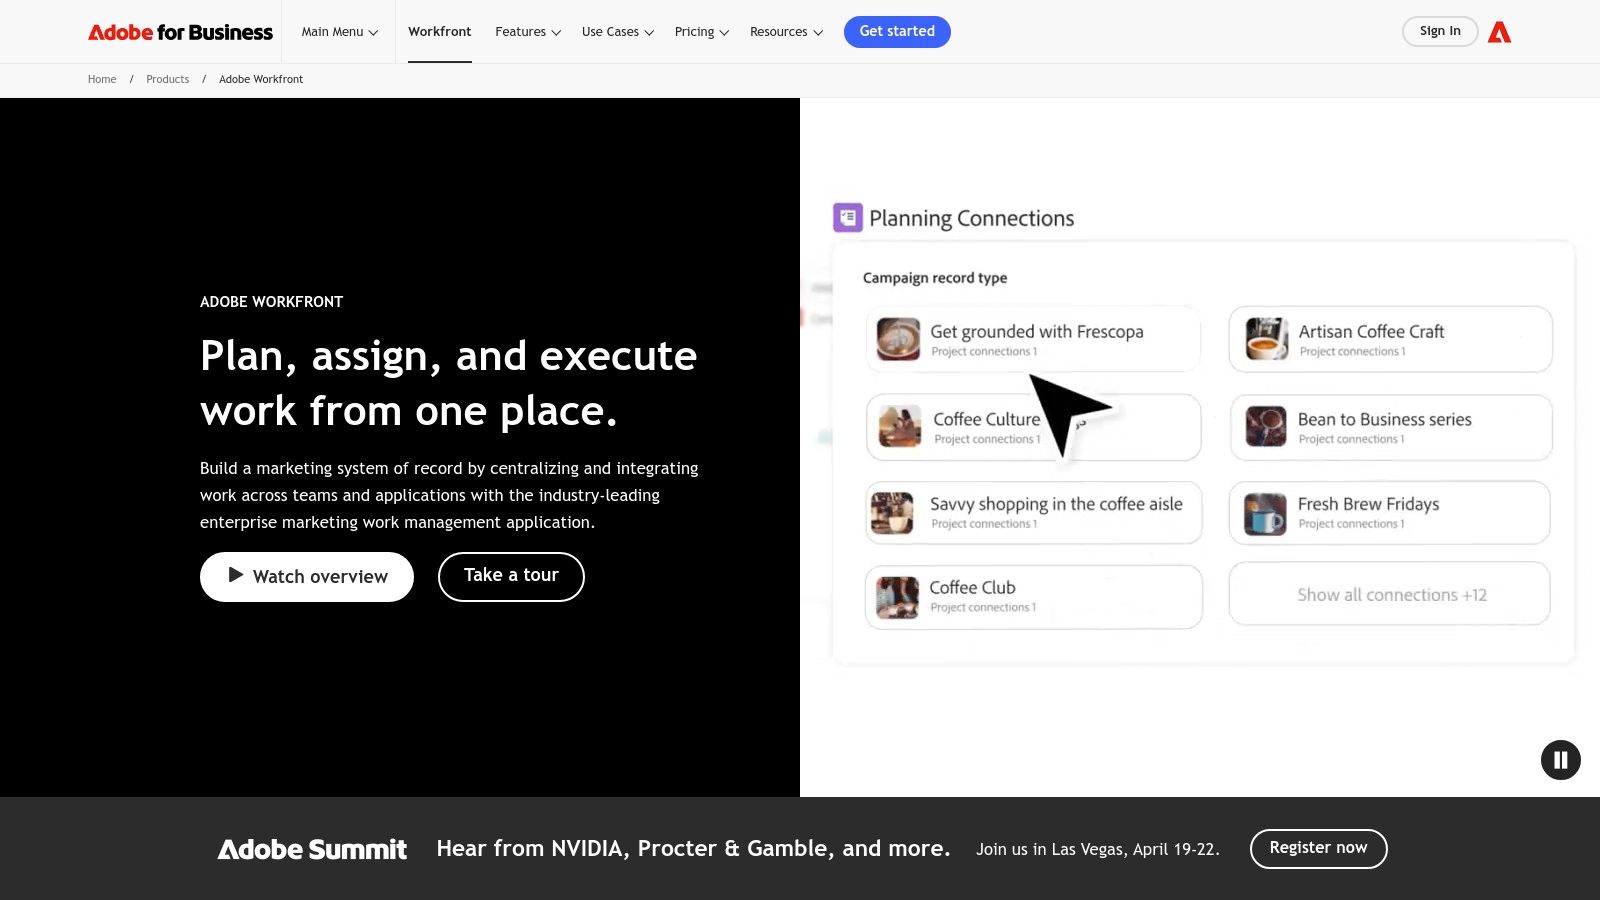This screenshot has width=1600, height=900.
Task: Click the Fresh Brew Fridays thumbnail
Action: (1263, 512)
